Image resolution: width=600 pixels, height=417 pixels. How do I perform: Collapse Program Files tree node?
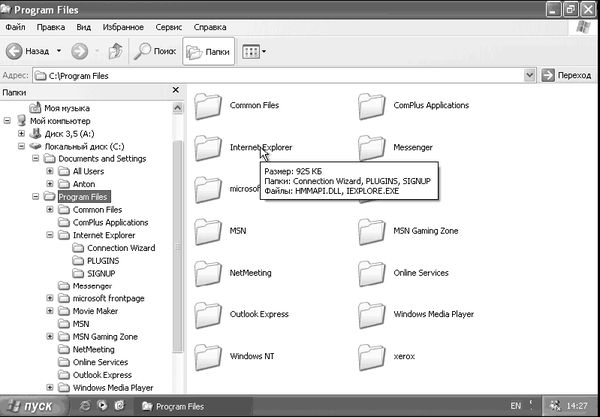click(x=36, y=197)
